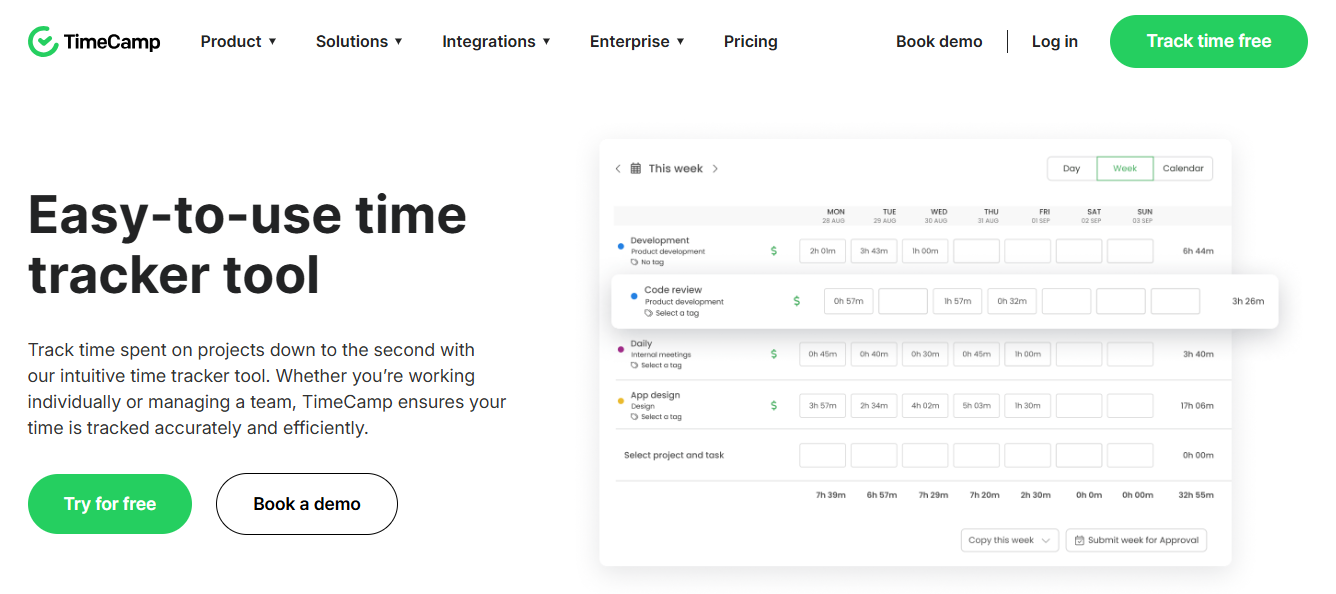Go to the previous week arrow
This screenshot has width=1336, height=594.
[618, 169]
